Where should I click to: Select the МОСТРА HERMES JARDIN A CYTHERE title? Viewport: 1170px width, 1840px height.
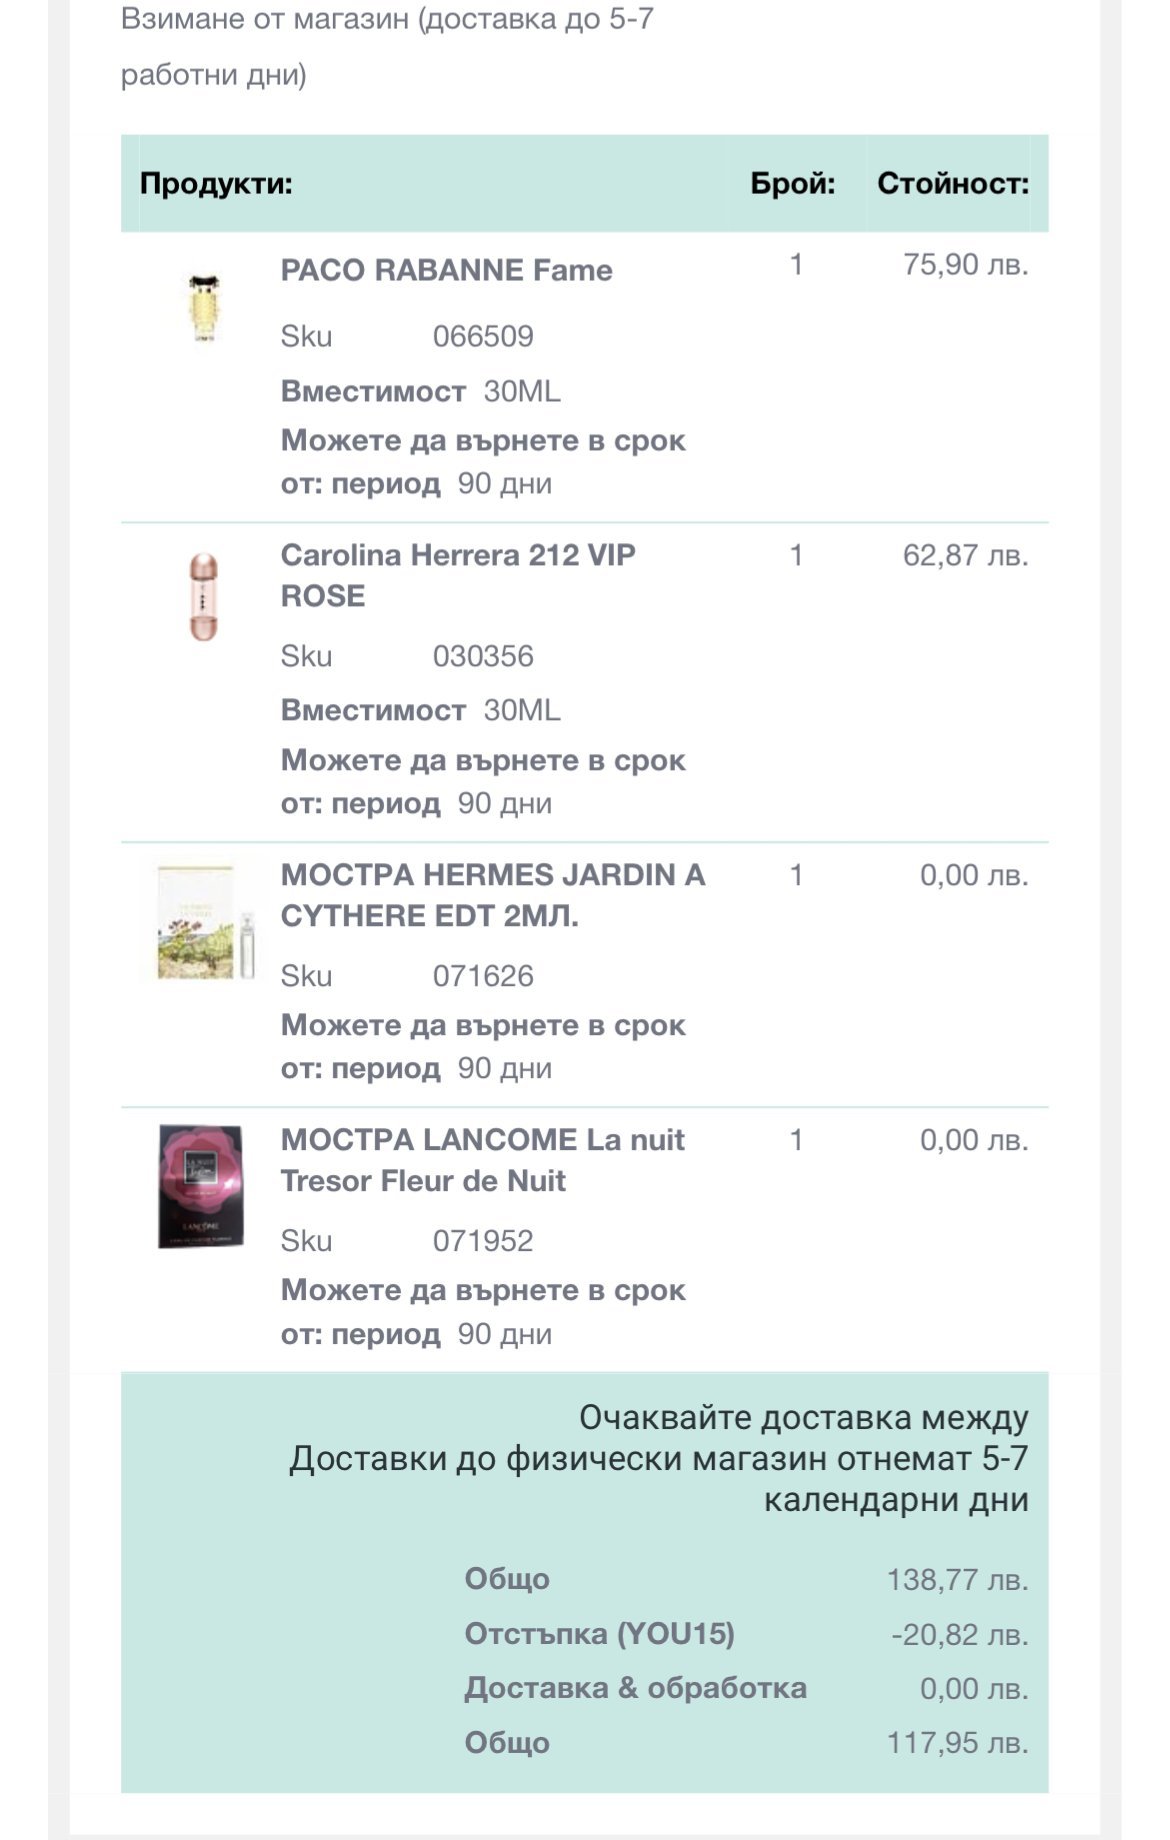click(492, 895)
